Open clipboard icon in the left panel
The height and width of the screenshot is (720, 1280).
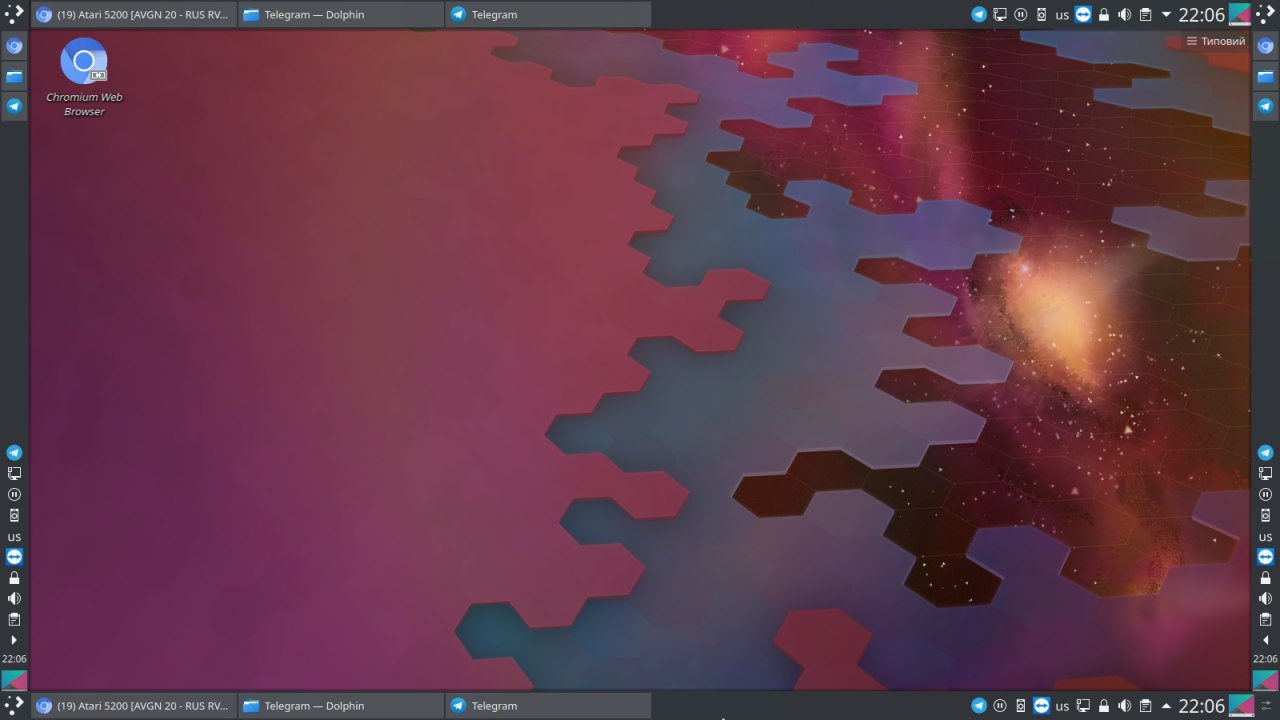(14, 620)
